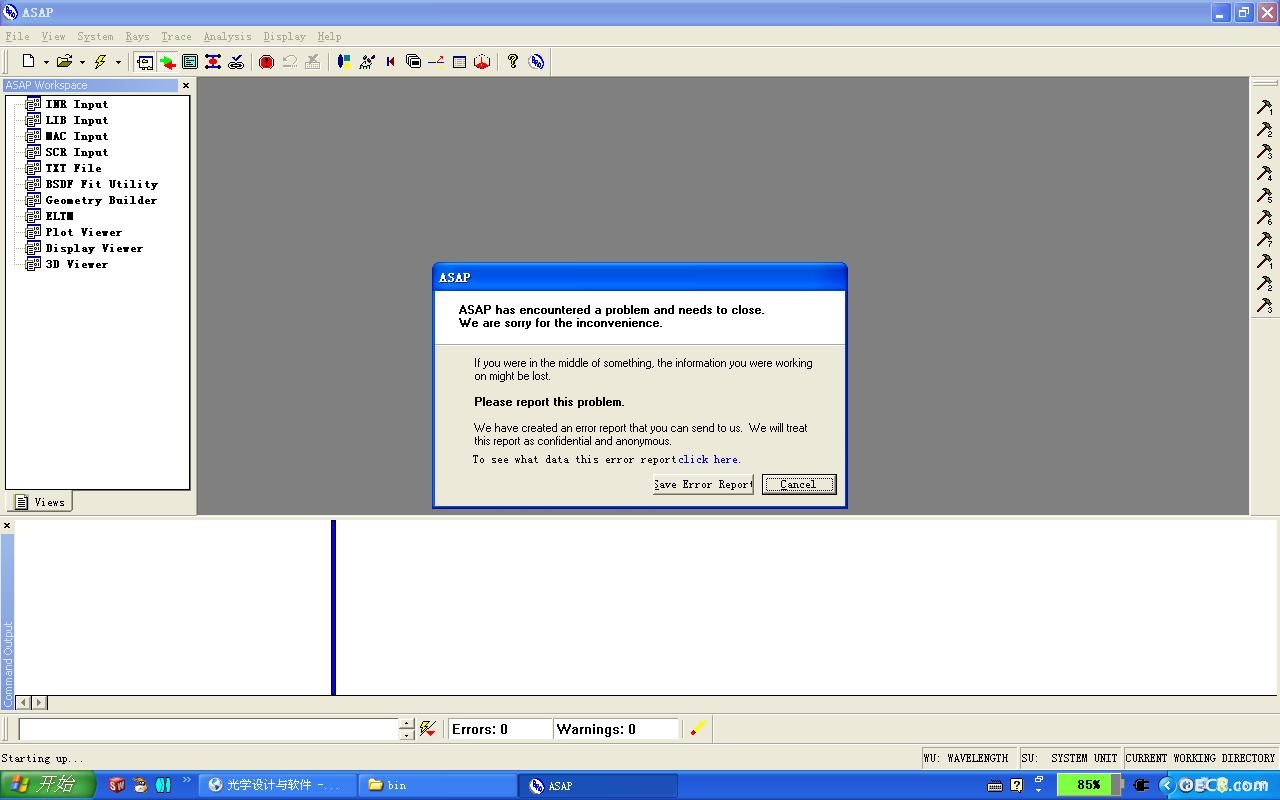The width and height of the screenshot is (1280, 800).
Task: Click the red stop sign toolbar icon
Action: [266, 62]
